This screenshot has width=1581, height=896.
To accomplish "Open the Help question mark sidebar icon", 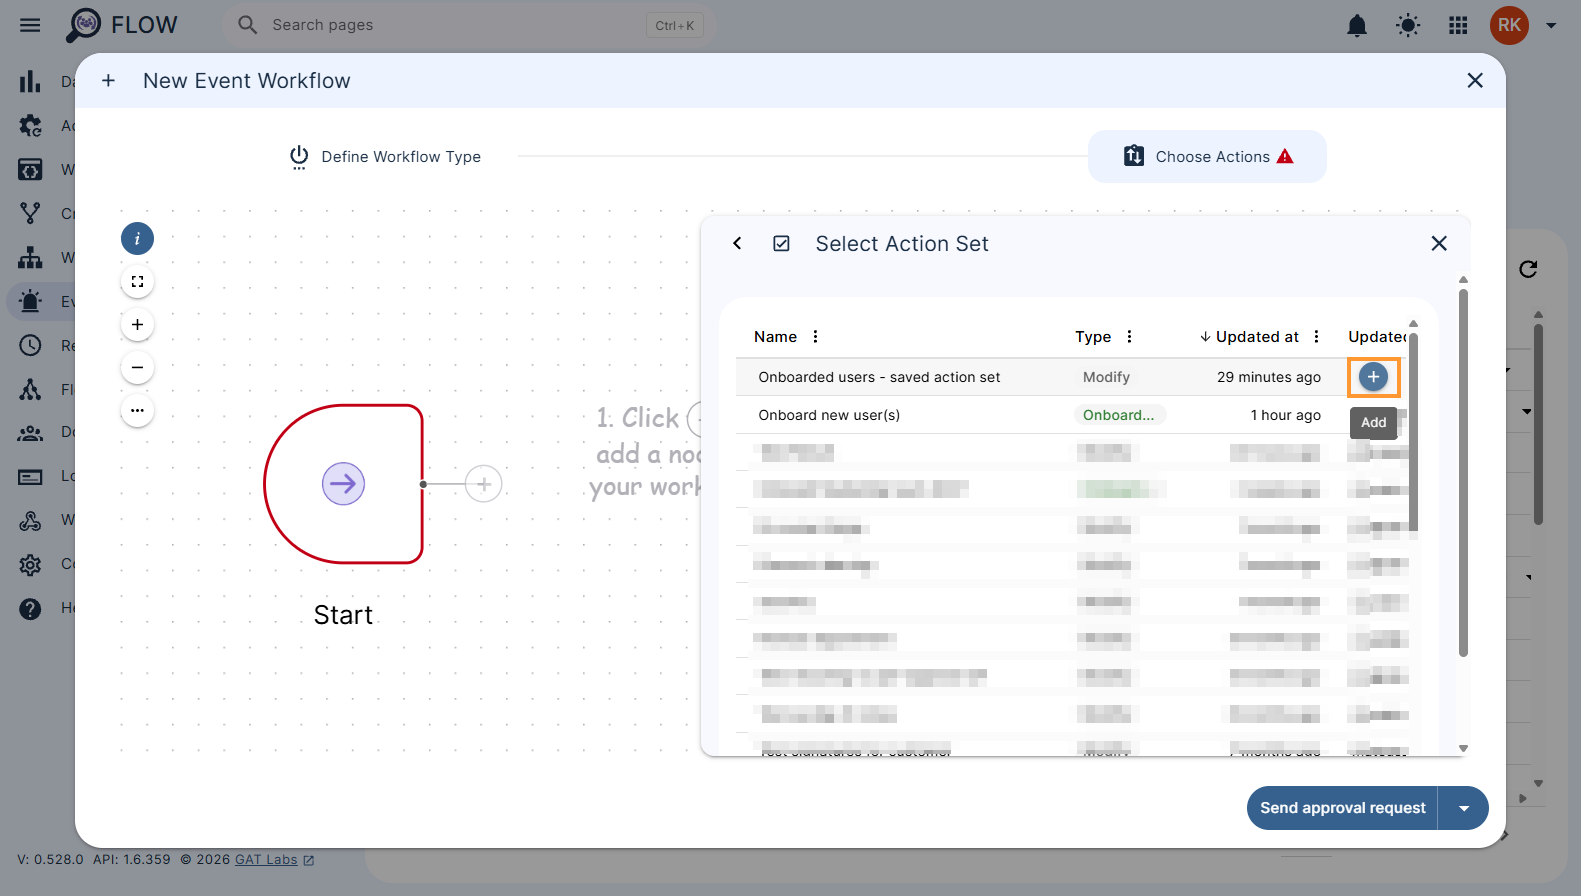I will click(x=30, y=608).
